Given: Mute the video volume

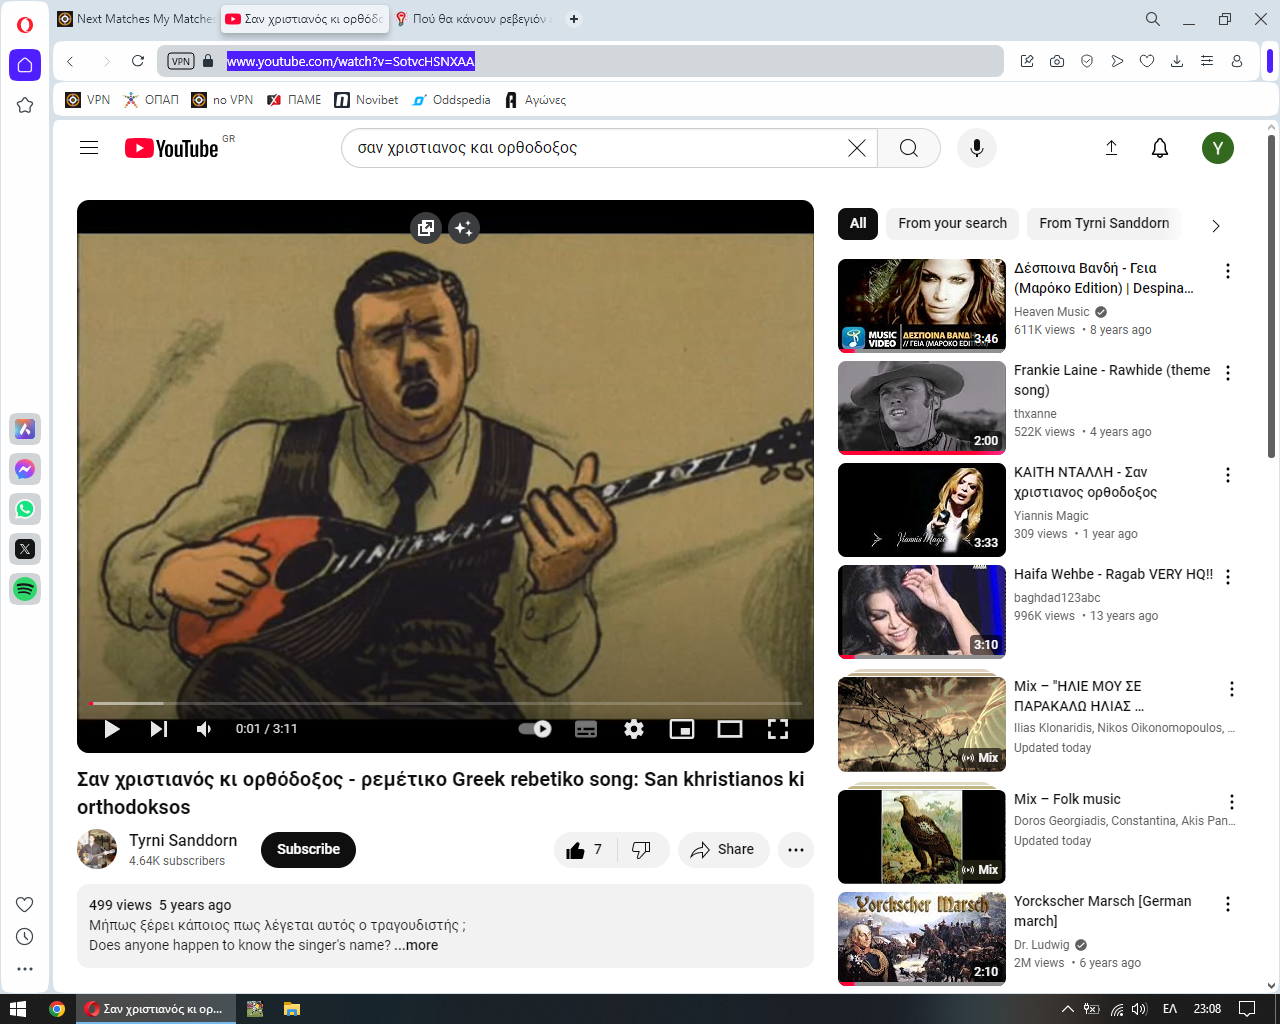Looking at the screenshot, I should click(204, 729).
